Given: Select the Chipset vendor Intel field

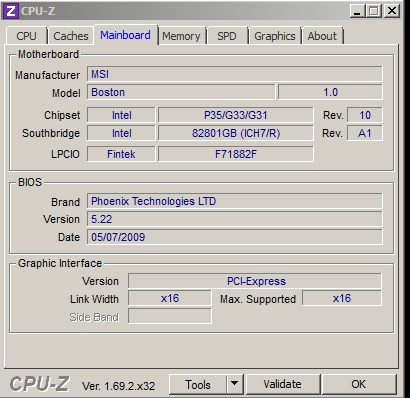Looking at the screenshot, I should [x=121, y=115].
